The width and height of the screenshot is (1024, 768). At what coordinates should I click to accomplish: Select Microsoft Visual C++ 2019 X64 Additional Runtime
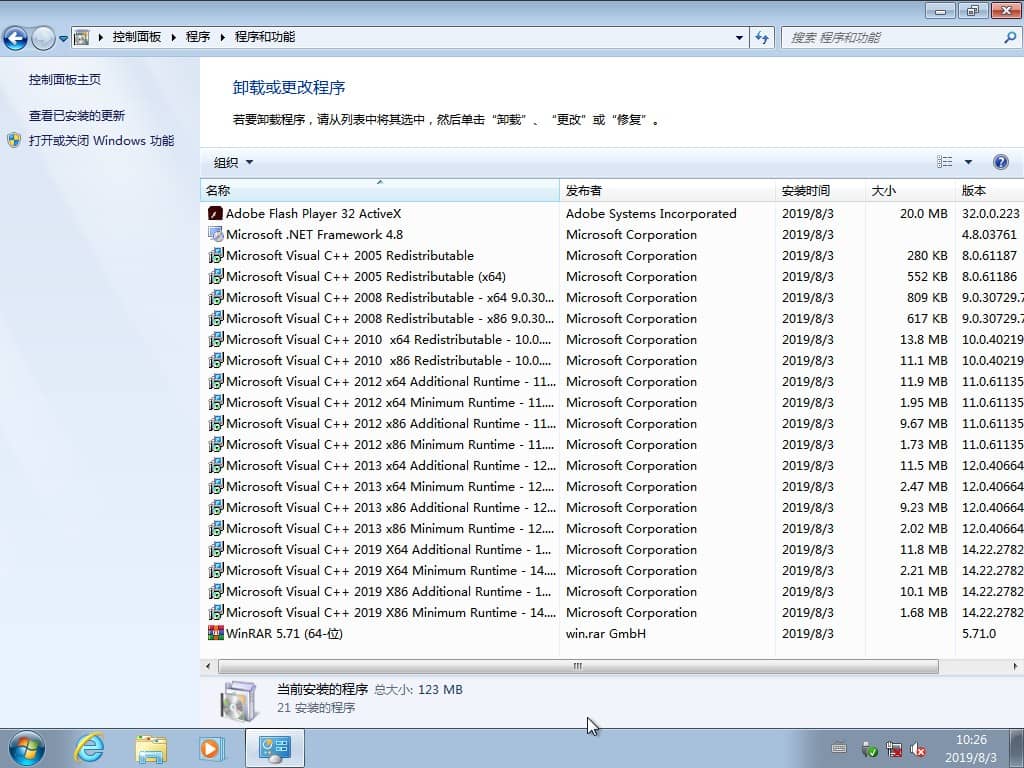coord(389,549)
